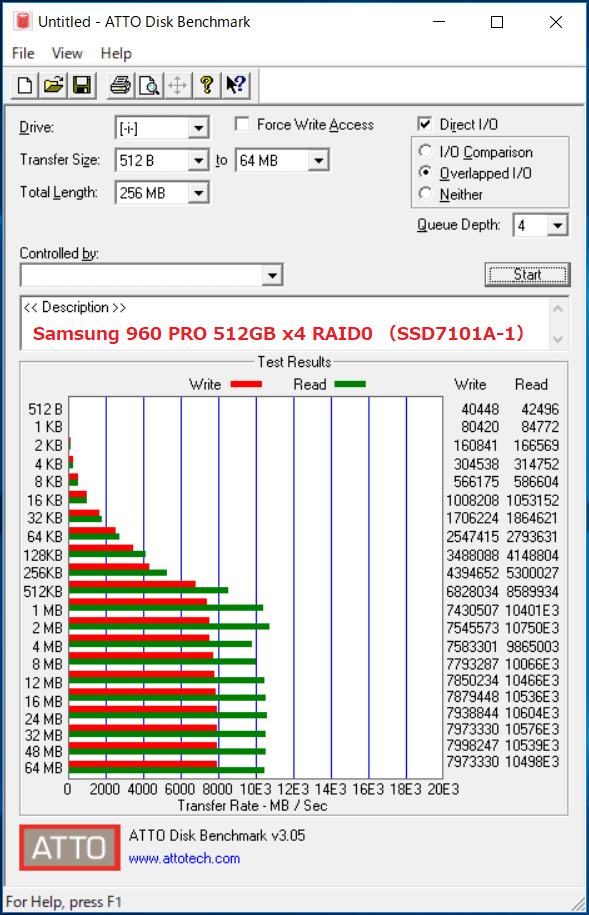Save results with the floppy disk icon
This screenshot has height=915, width=589.
81,86
